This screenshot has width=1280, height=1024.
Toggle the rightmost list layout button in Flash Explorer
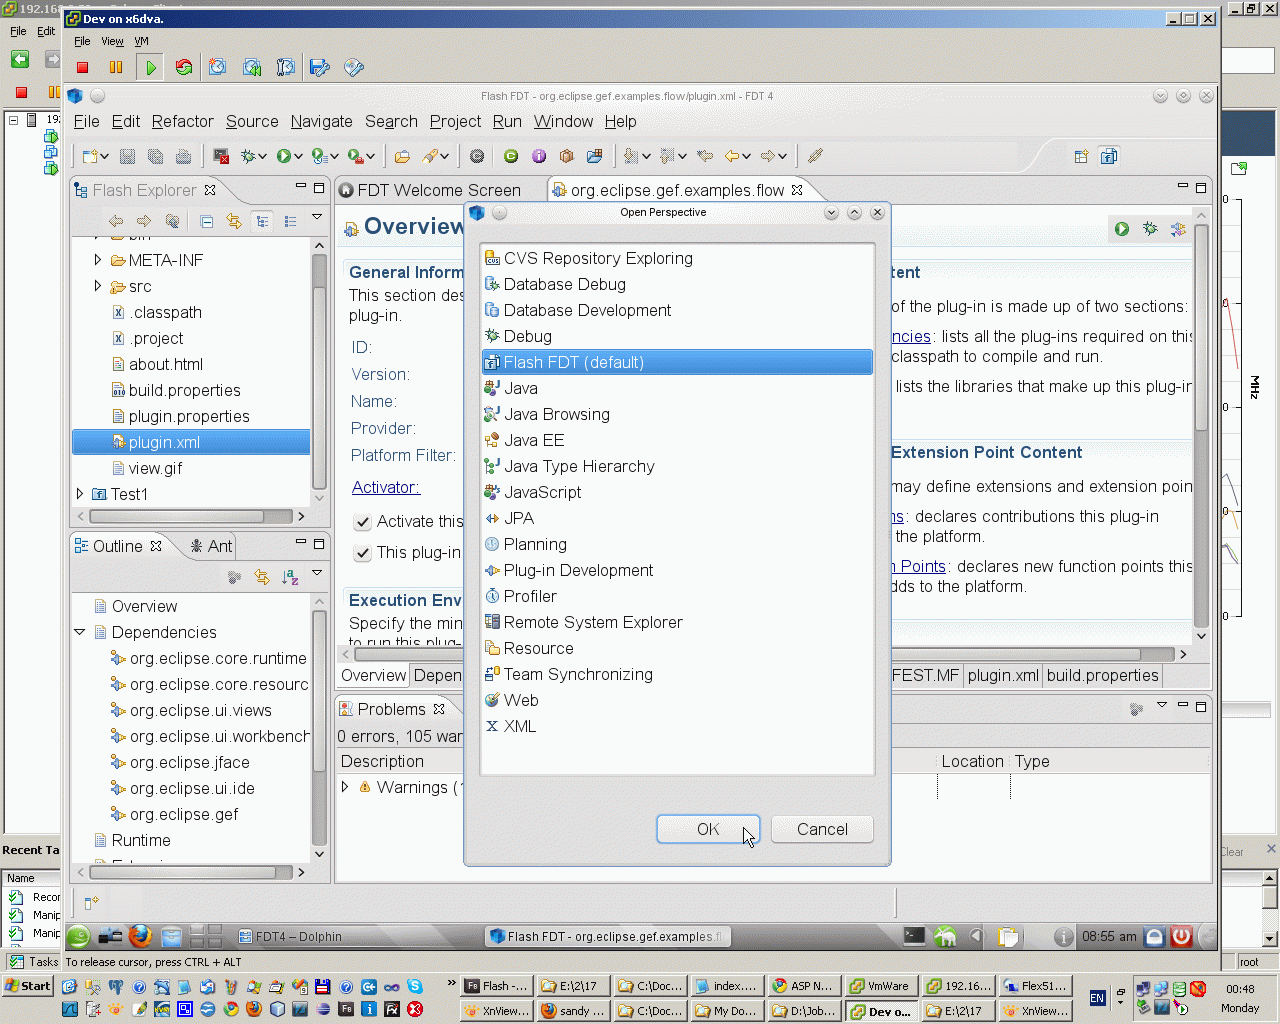pos(290,221)
